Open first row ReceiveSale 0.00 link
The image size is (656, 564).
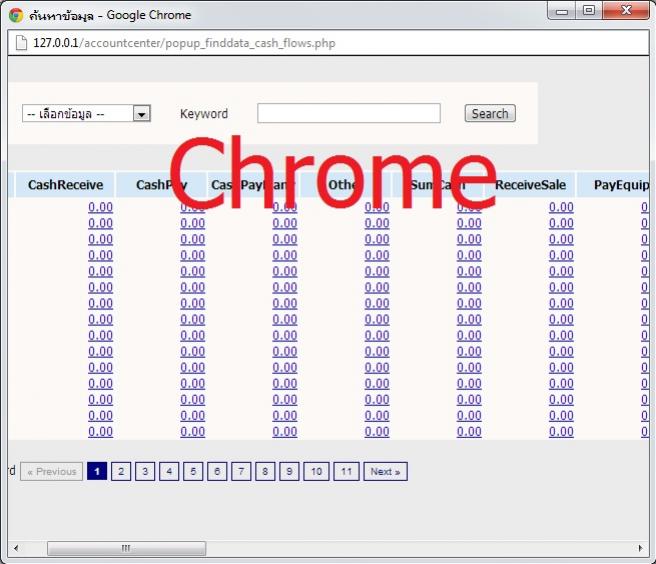pos(561,207)
